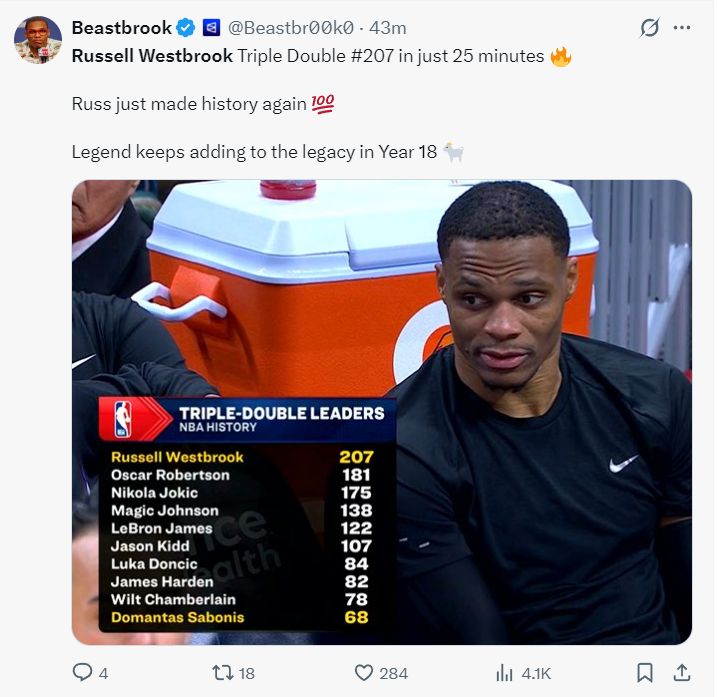Click the 43m timestamp link
717x697 pixels.
[x=388, y=28]
